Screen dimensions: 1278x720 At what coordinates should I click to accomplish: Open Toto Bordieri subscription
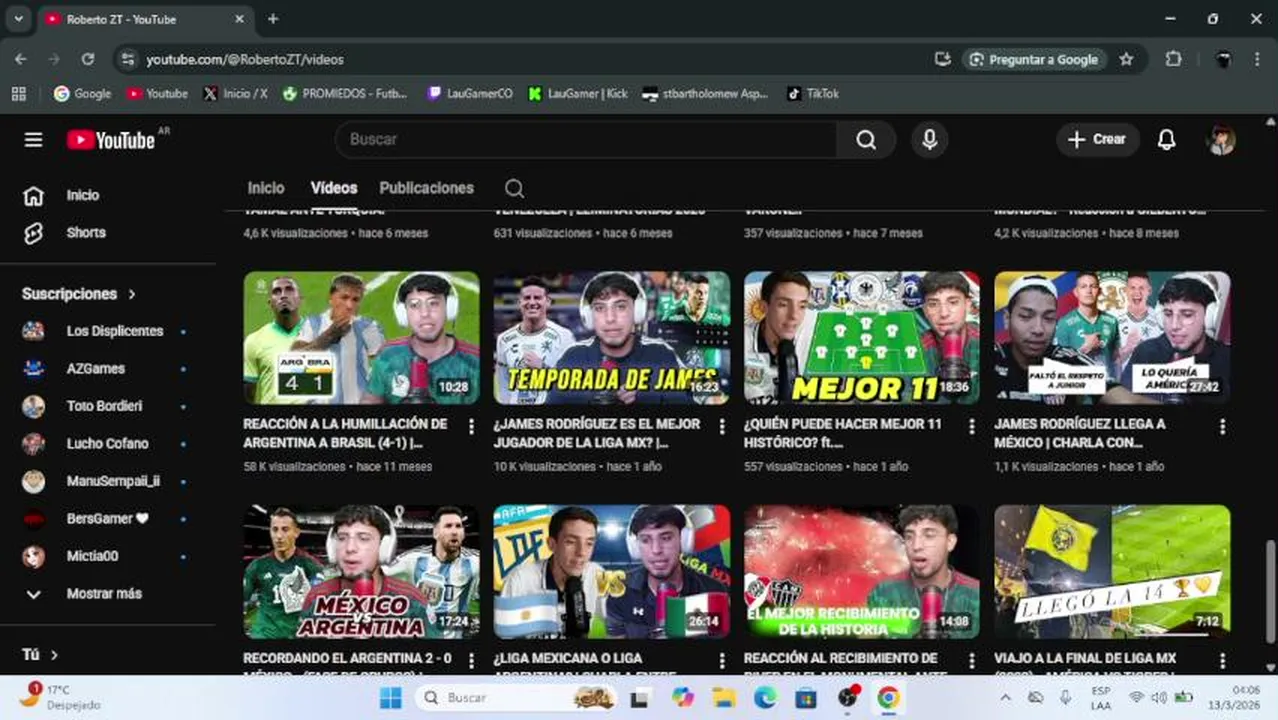[x=105, y=406]
